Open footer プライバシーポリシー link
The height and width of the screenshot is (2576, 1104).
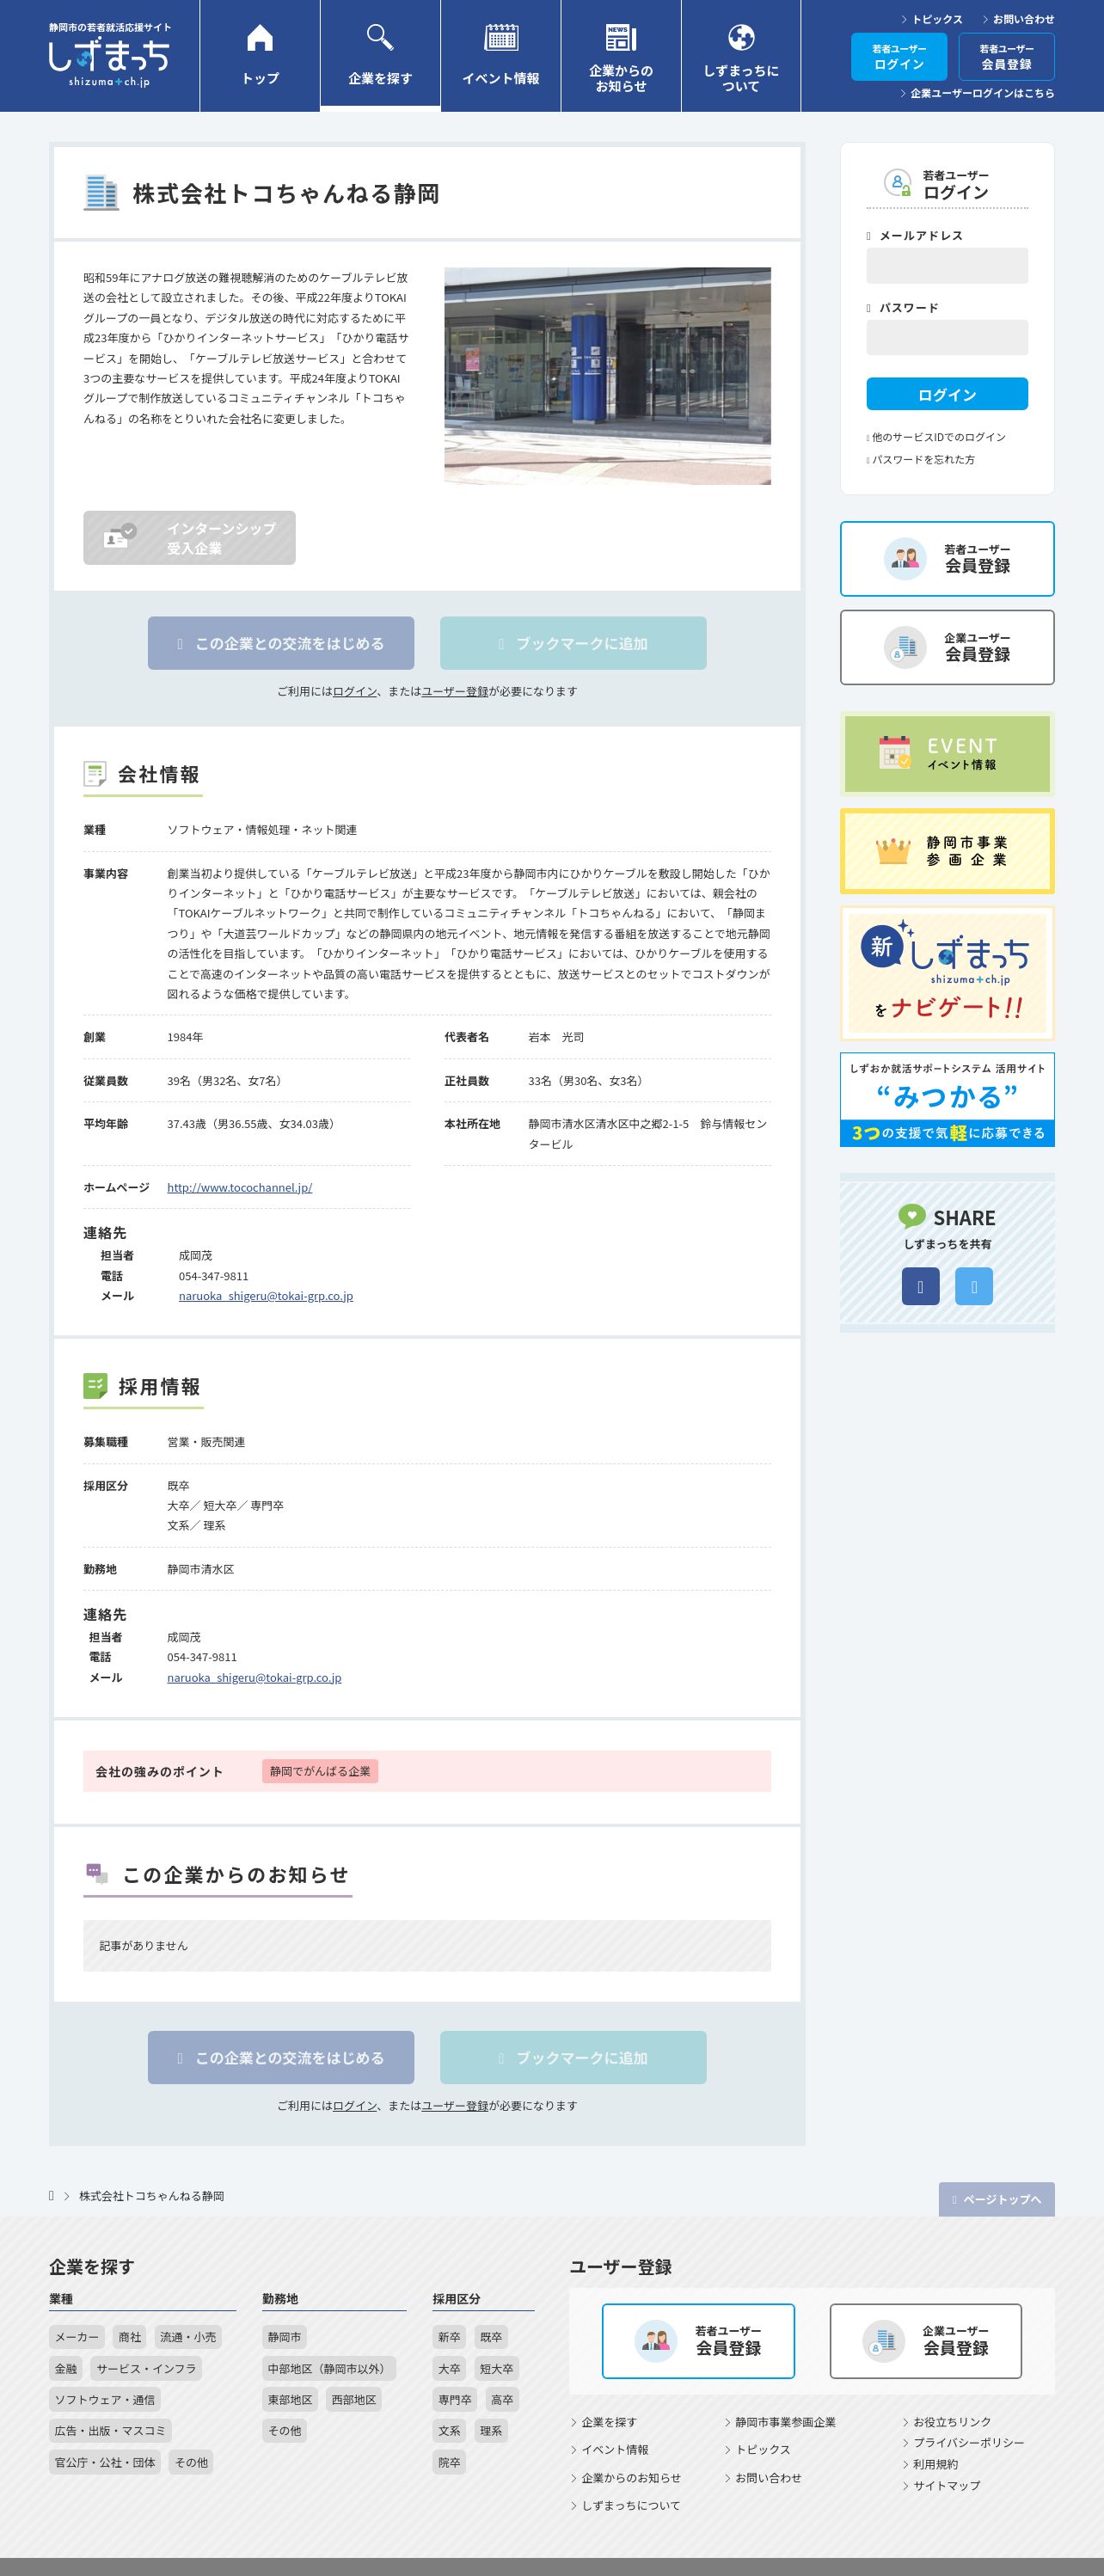click(963, 2442)
